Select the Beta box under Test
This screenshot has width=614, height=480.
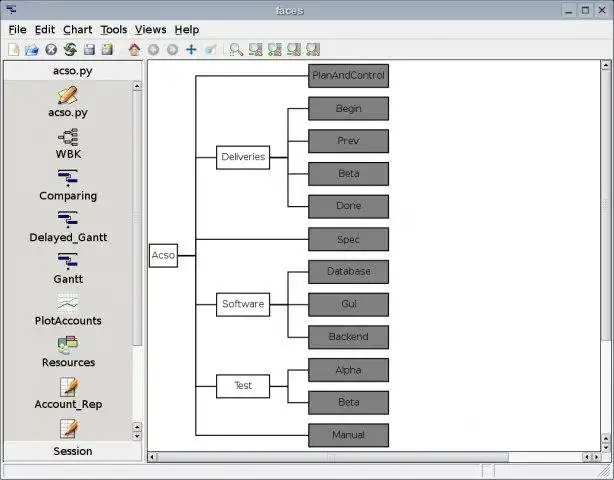pos(349,402)
